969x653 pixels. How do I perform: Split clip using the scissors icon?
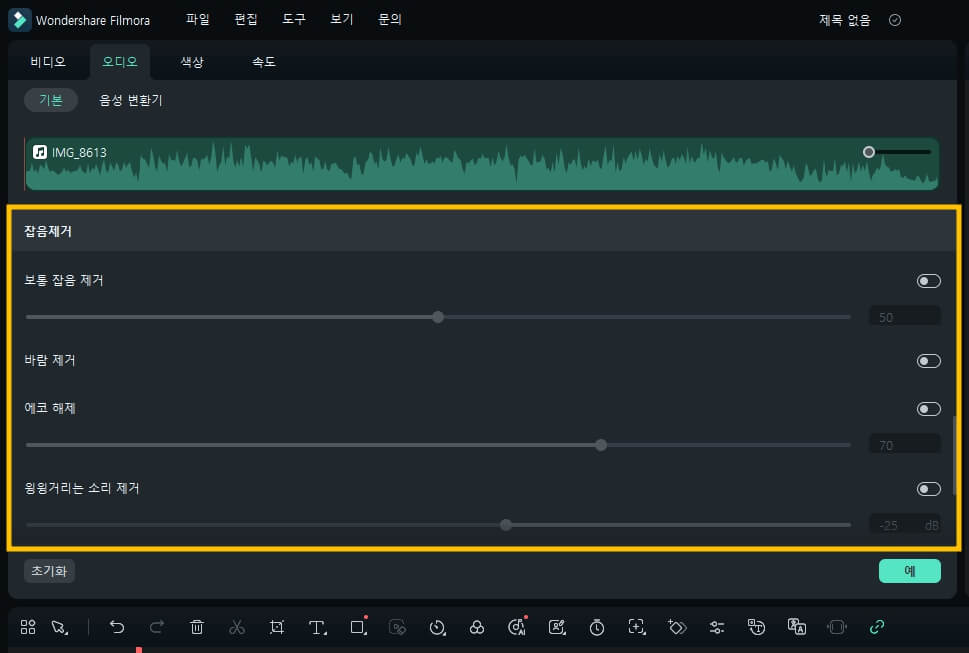[x=237, y=628]
